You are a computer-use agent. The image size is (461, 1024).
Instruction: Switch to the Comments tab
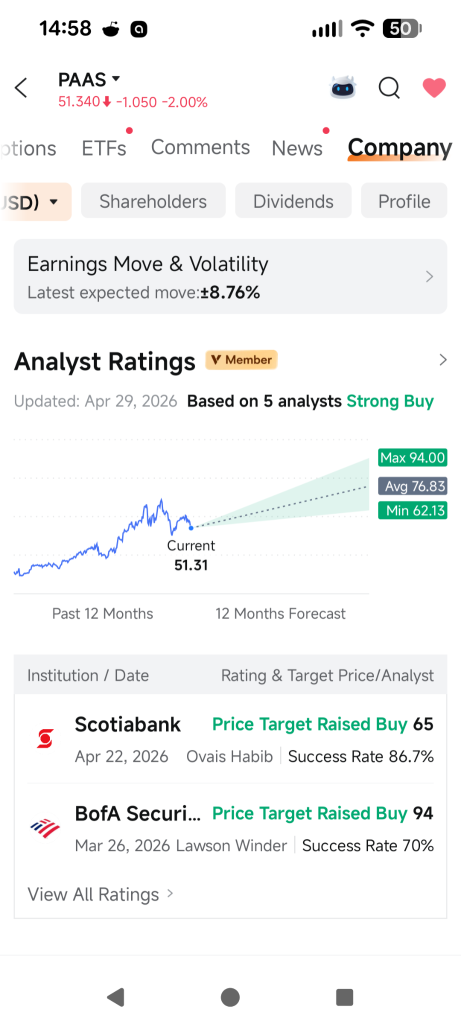point(200,148)
